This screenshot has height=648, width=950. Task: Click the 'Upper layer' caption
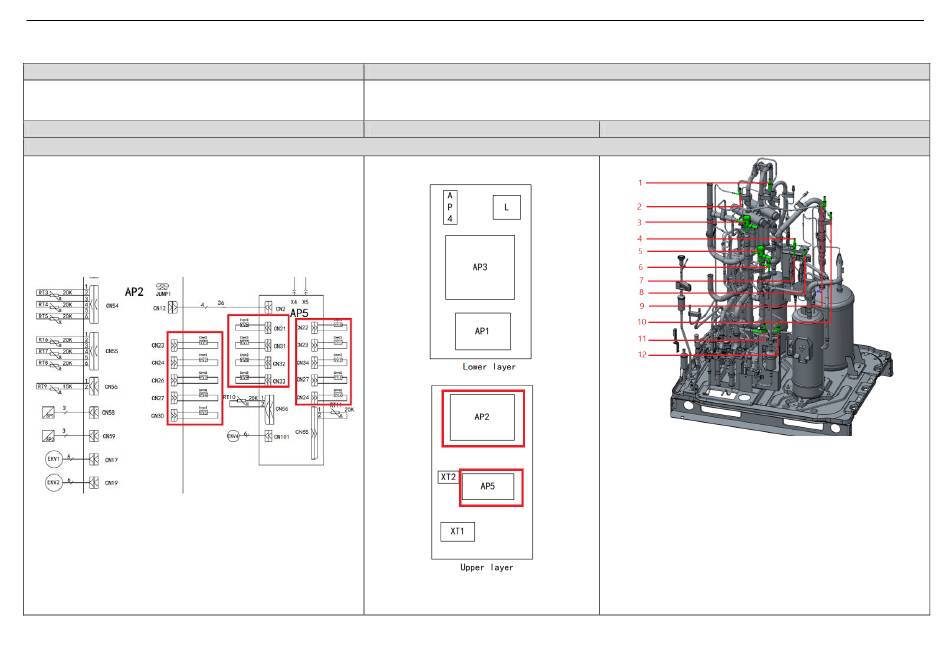[486, 568]
